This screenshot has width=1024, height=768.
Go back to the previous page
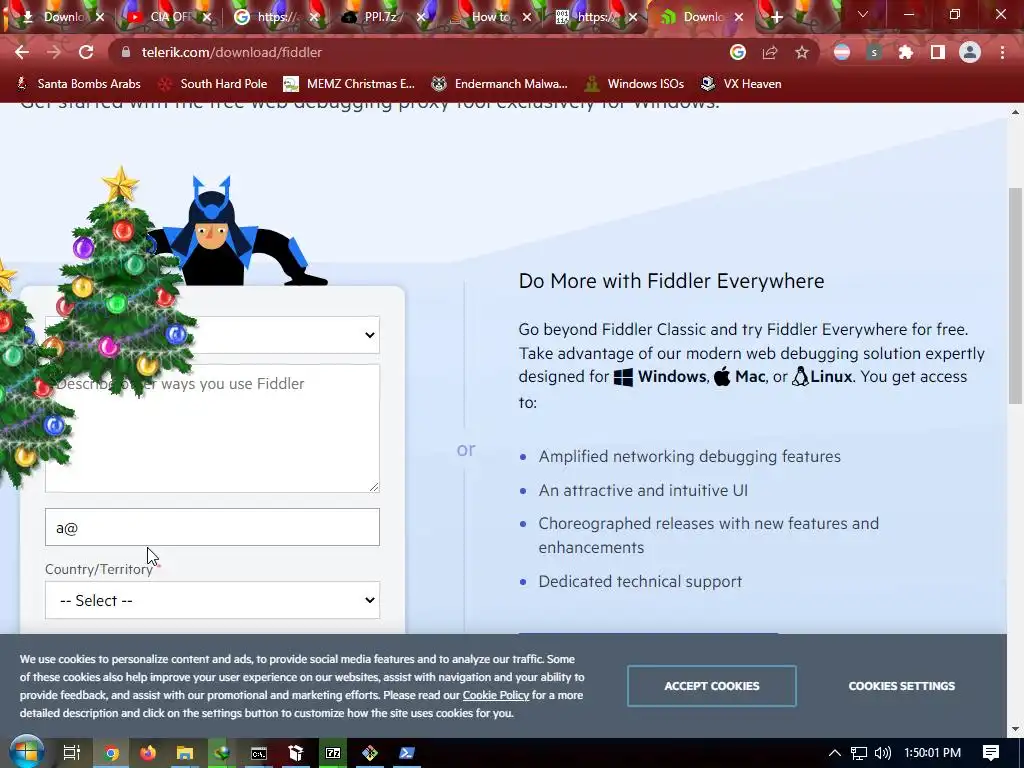click(22, 52)
